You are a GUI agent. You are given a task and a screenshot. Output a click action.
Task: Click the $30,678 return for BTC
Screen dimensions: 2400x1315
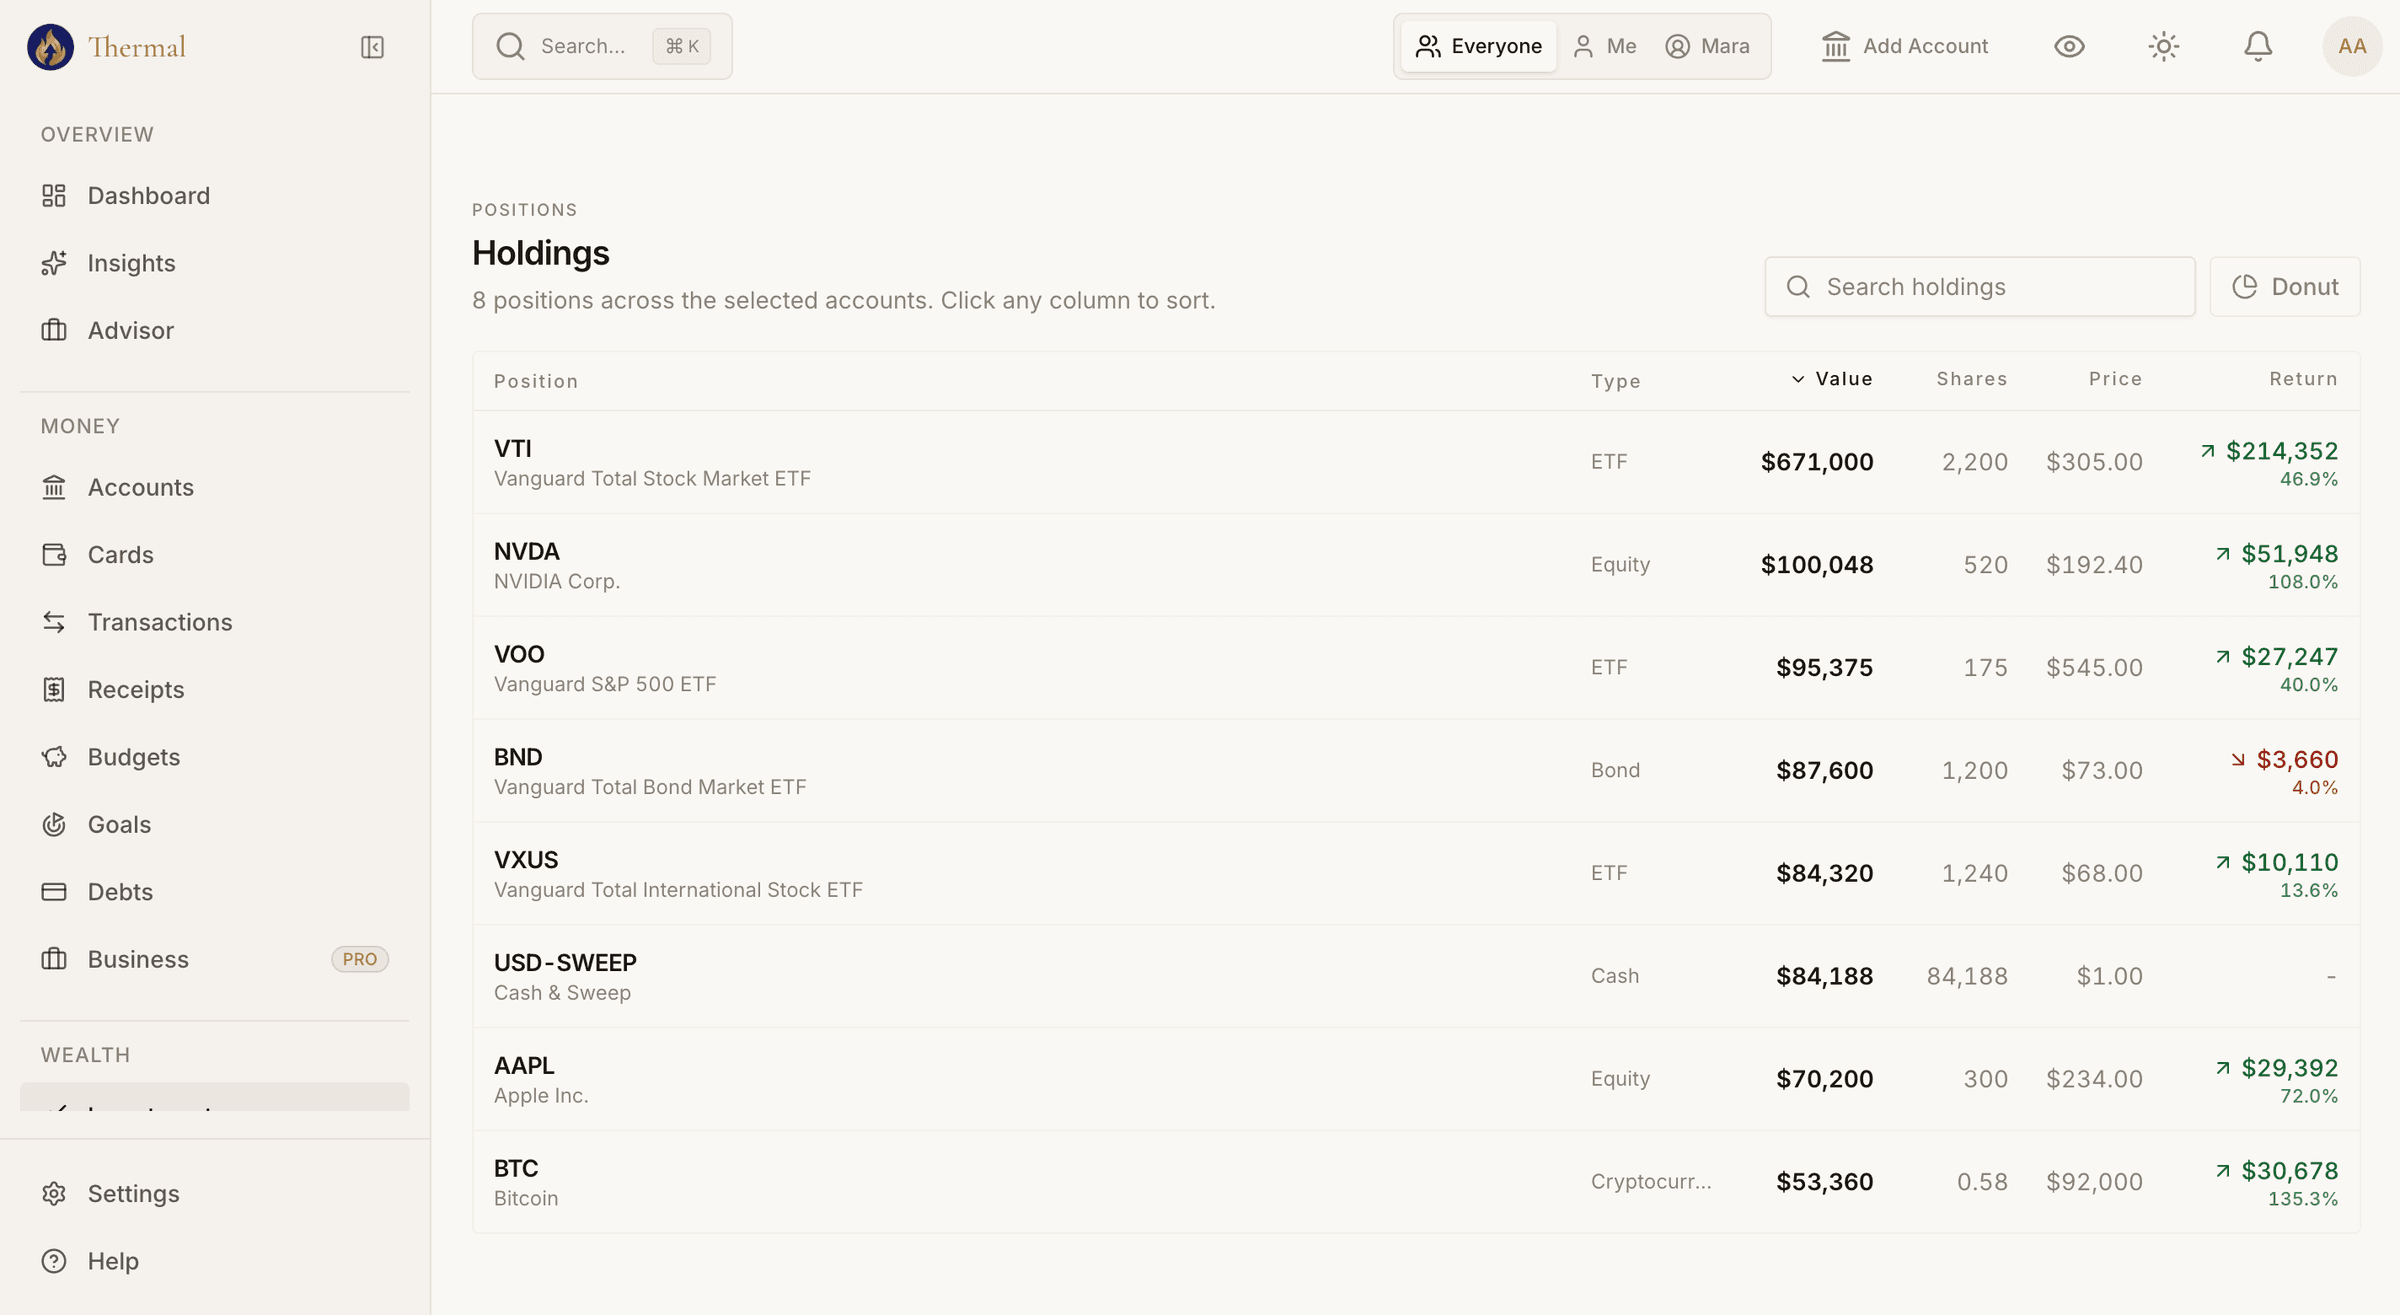tap(2289, 1171)
